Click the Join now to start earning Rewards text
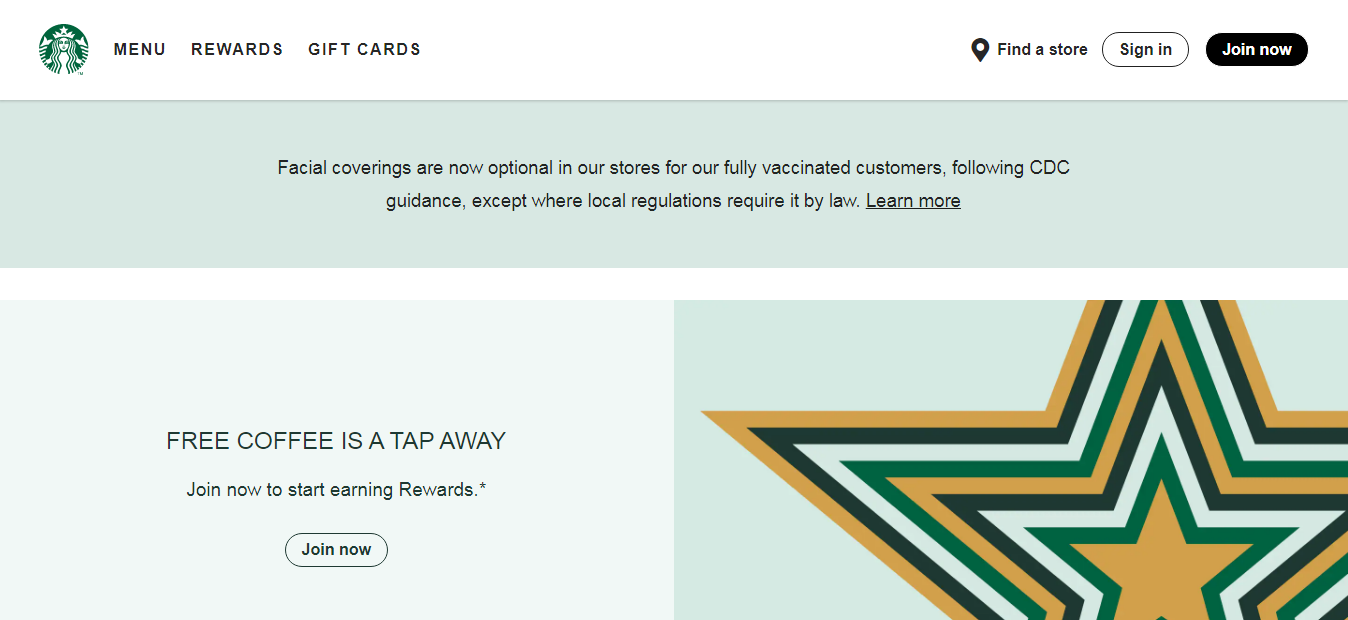 (336, 490)
